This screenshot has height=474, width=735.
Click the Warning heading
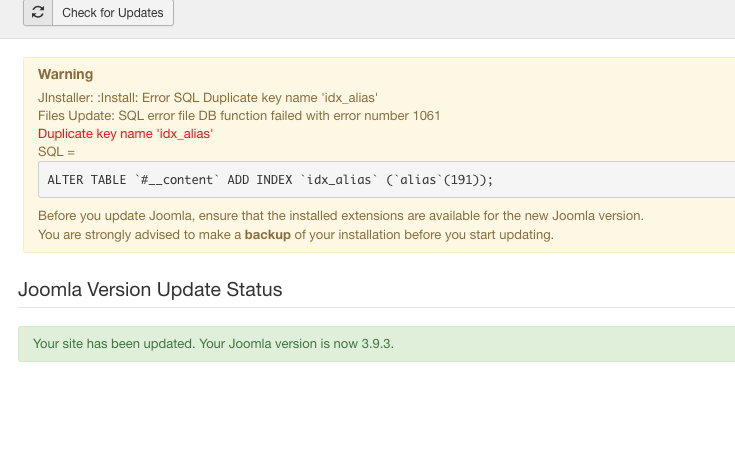(66, 74)
